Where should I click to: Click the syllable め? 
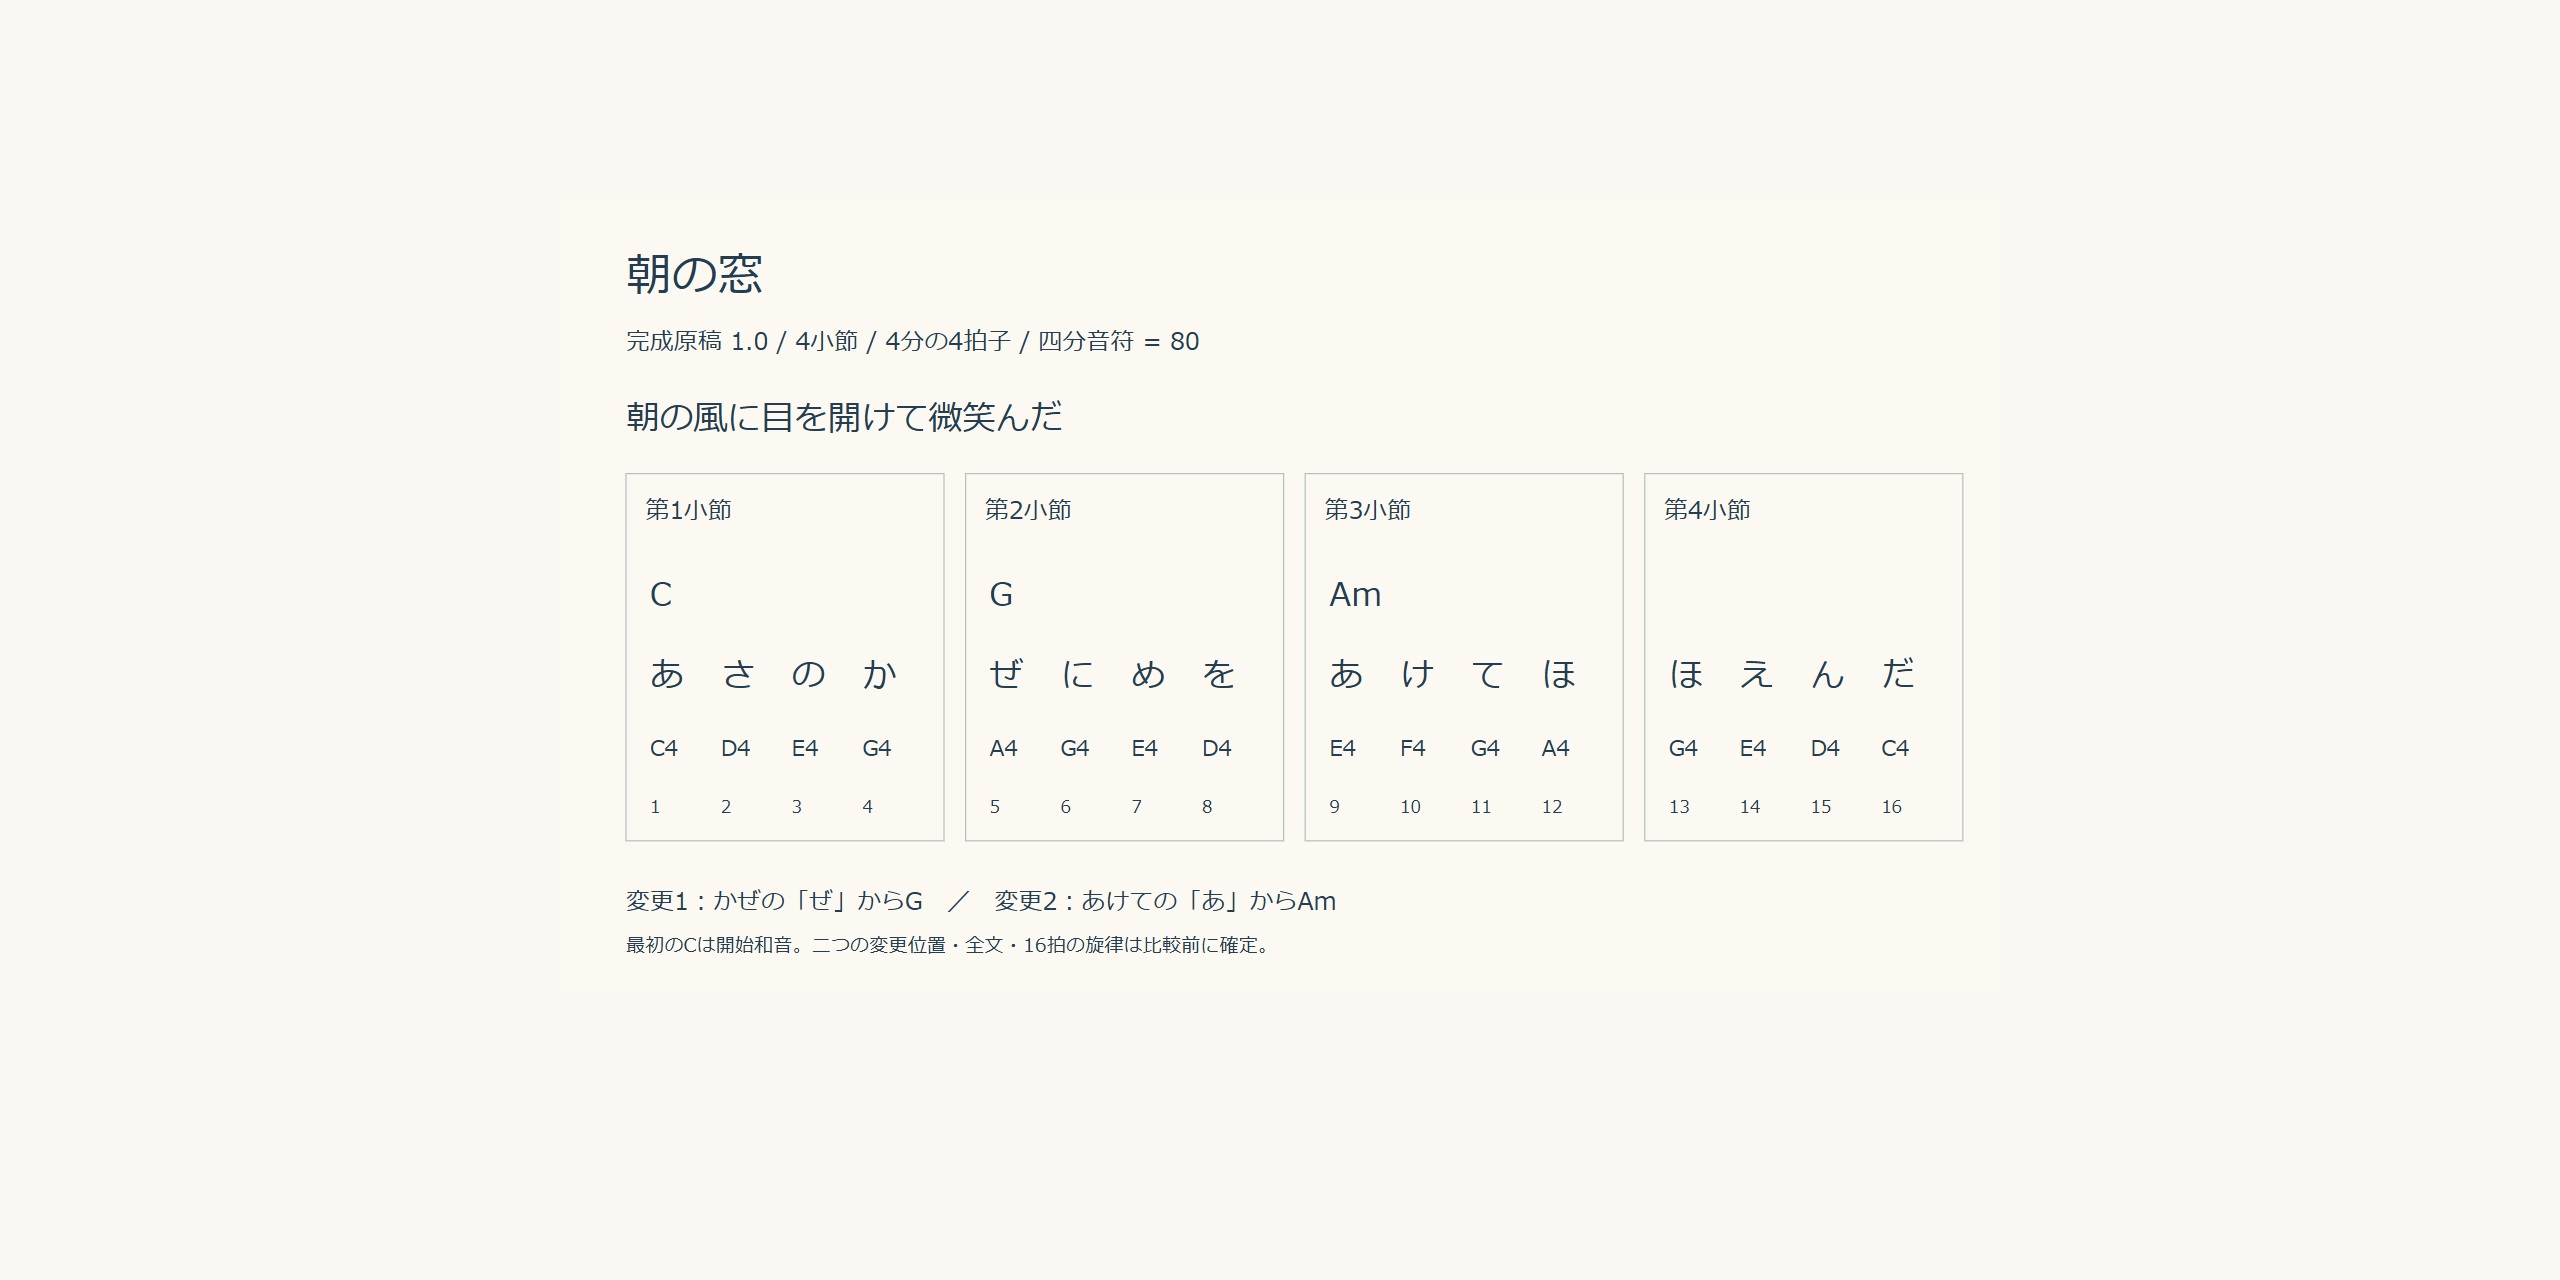[x=1148, y=674]
